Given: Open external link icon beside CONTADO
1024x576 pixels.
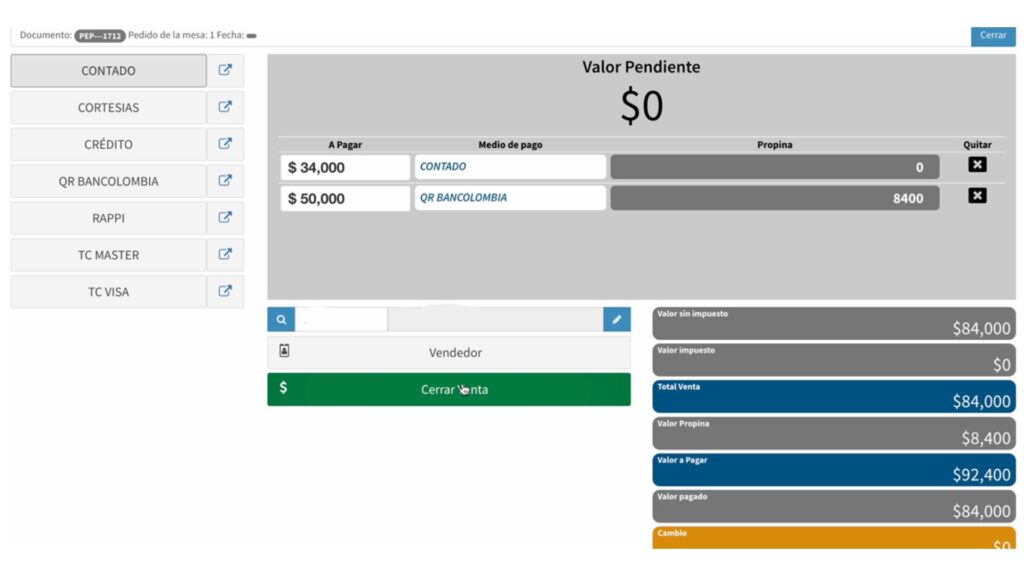Looking at the screenshot, I should coord(225,71).
